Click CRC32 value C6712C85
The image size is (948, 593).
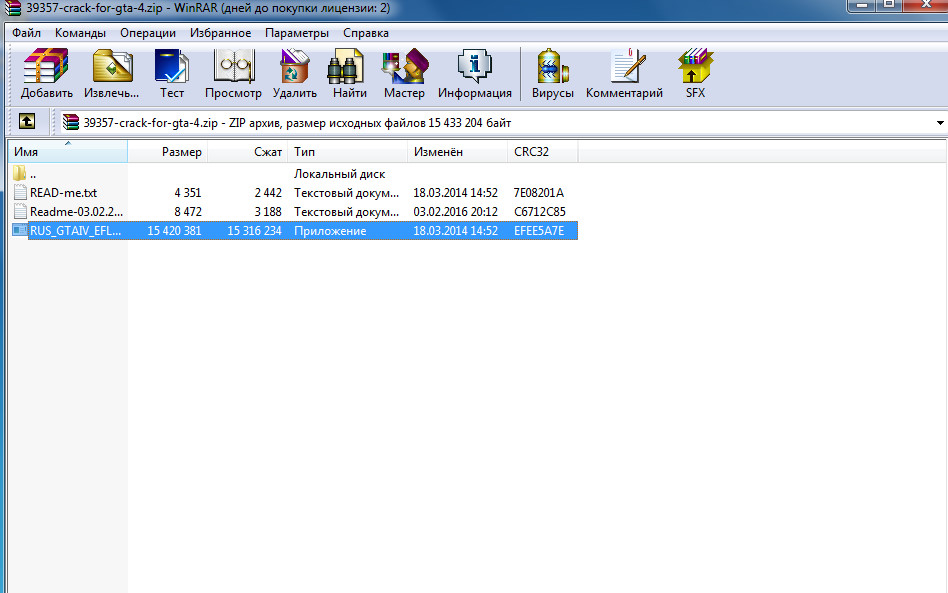click(x=540, y=212)
